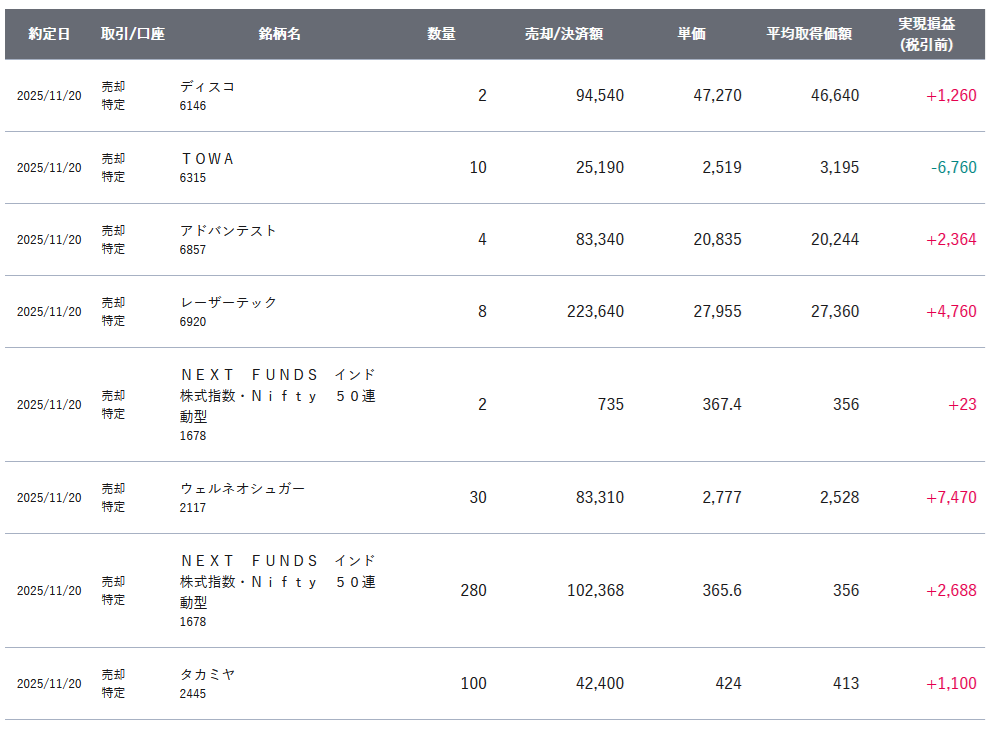Click the 単価 column header
The width and height of the screenshot is (991, 731).
coord(691,34)
